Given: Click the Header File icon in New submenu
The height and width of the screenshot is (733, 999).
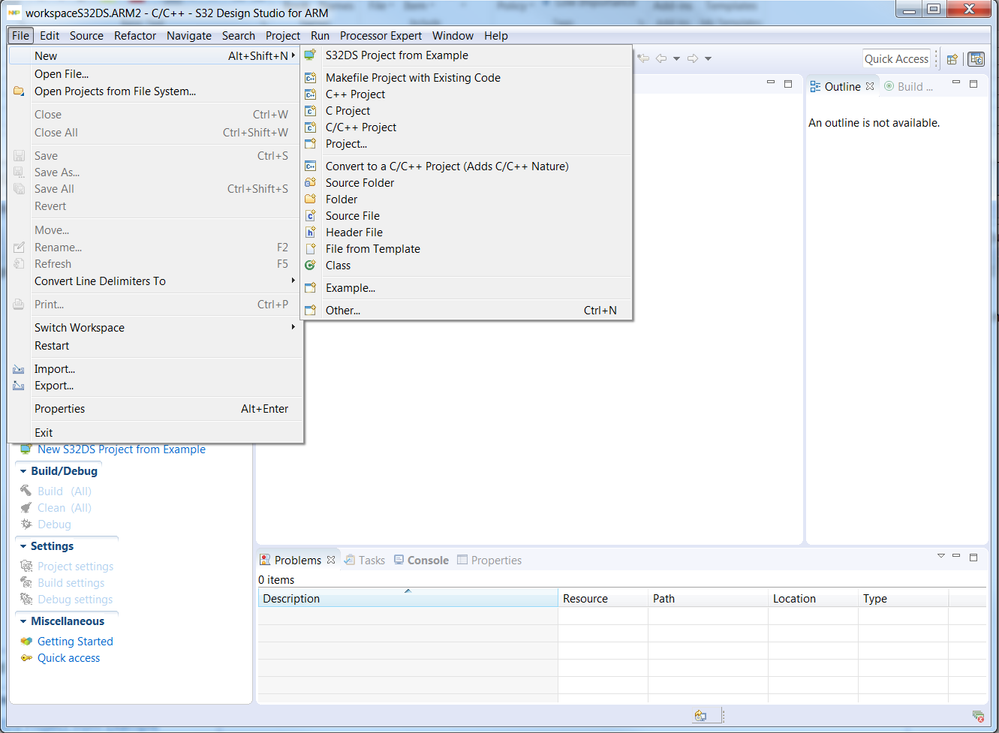Looking at the screenshot, I should point(310,232).
